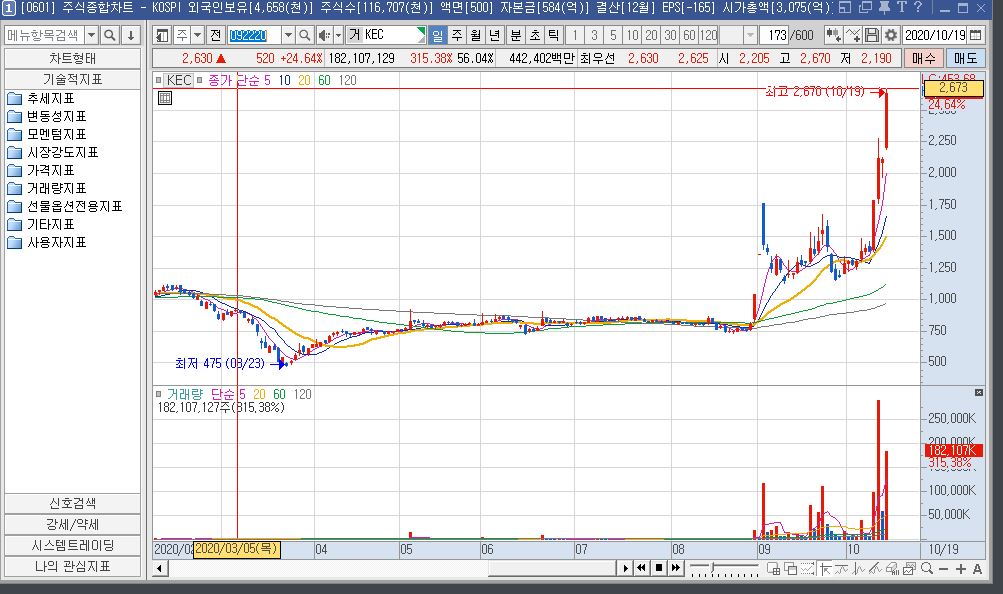Open the chart settings gear icon
1003x594 pixels.
tap(890, 35)
